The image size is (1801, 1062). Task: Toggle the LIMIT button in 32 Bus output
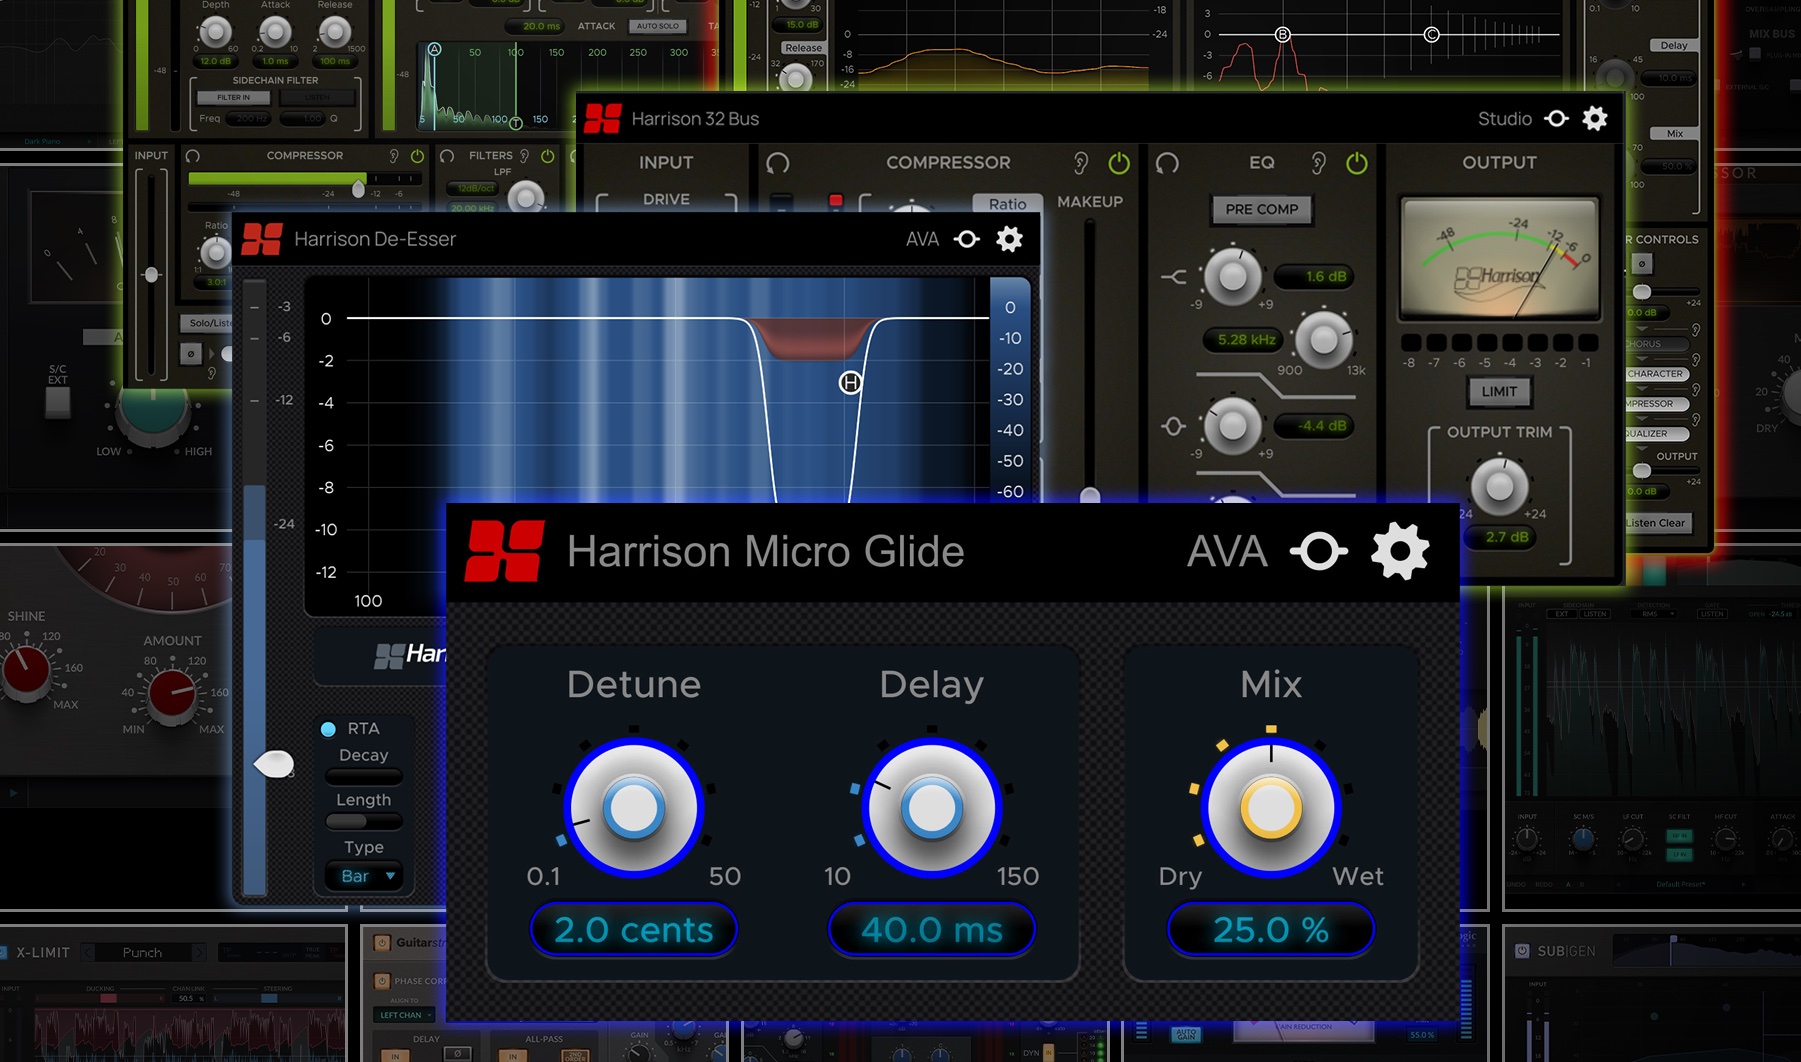point(1499,391)
